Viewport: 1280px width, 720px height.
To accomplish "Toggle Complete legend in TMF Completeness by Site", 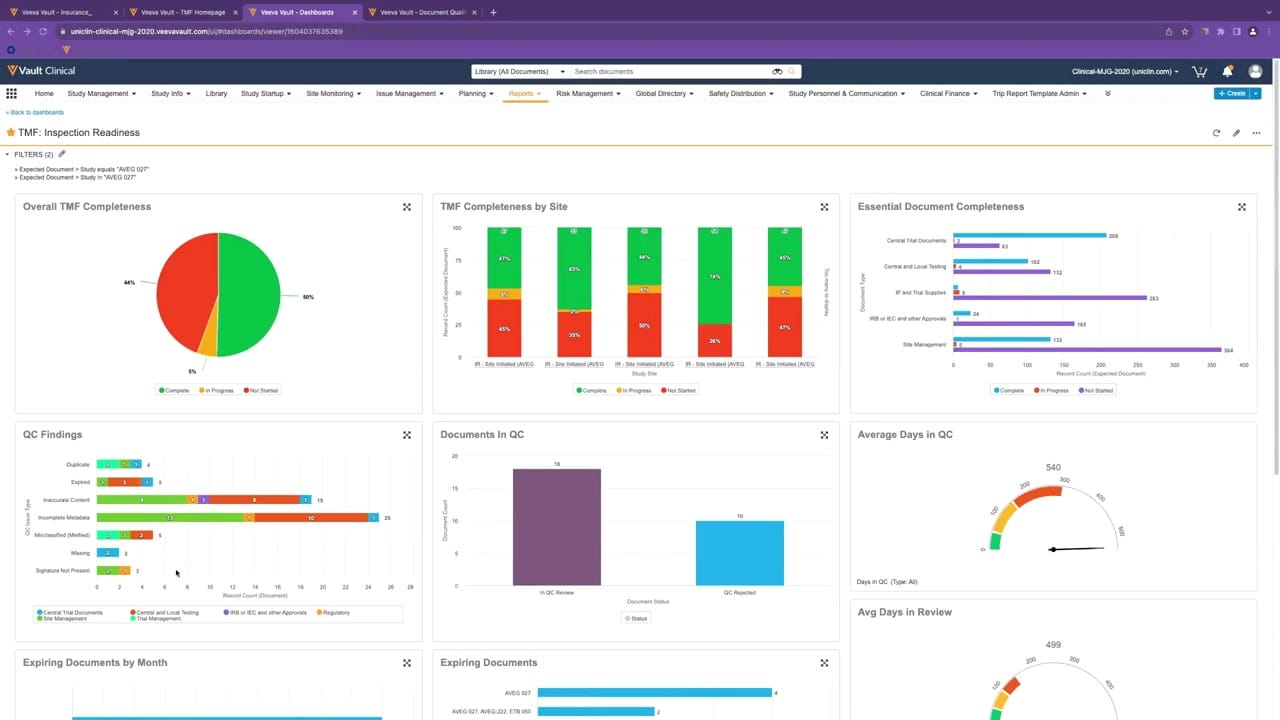I will [592, 390].
